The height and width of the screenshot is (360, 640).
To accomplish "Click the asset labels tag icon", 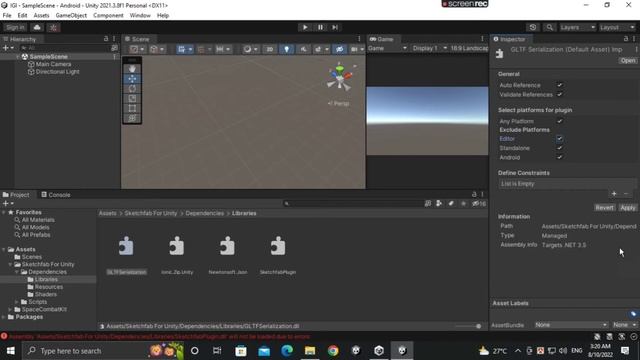I will point(633,314).
